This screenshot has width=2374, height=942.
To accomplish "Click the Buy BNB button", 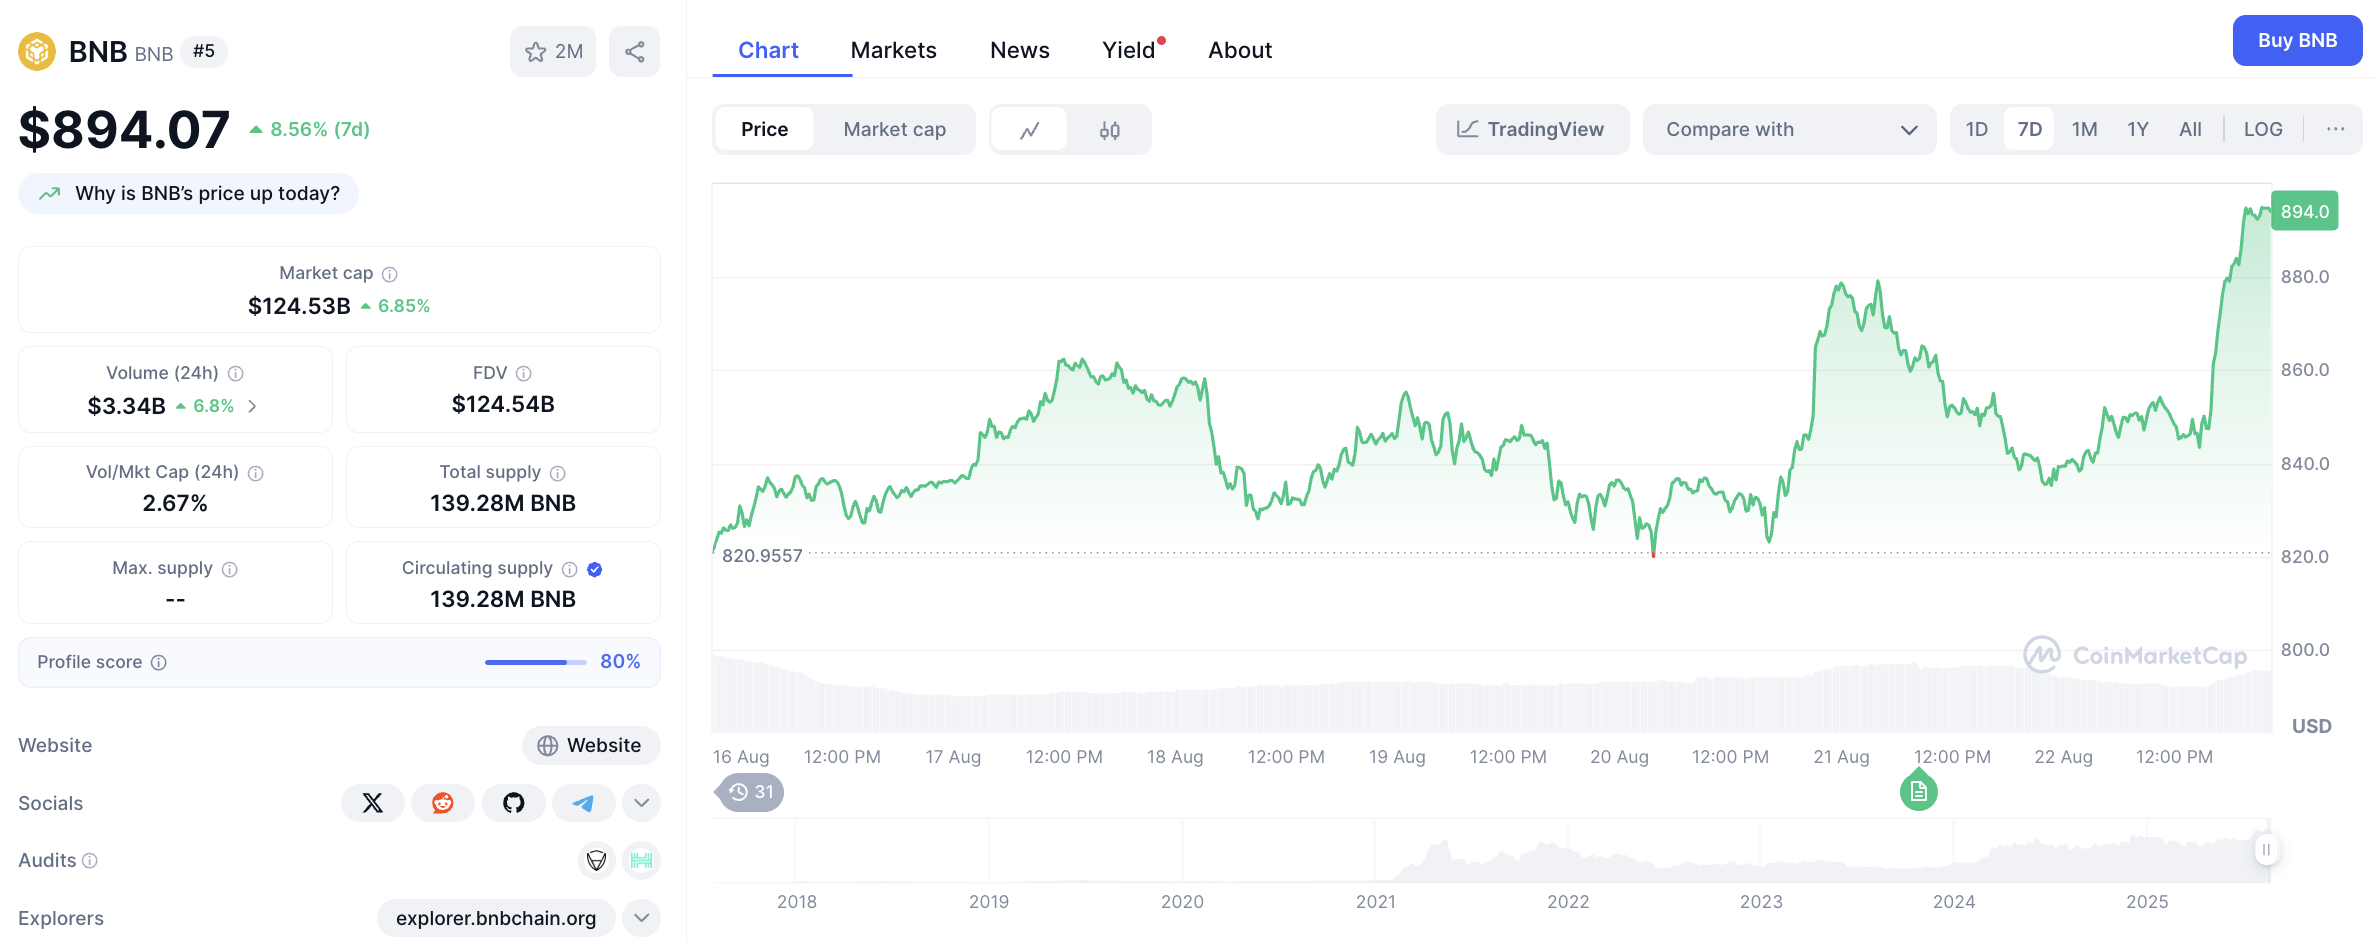I will coord(2297,41).
